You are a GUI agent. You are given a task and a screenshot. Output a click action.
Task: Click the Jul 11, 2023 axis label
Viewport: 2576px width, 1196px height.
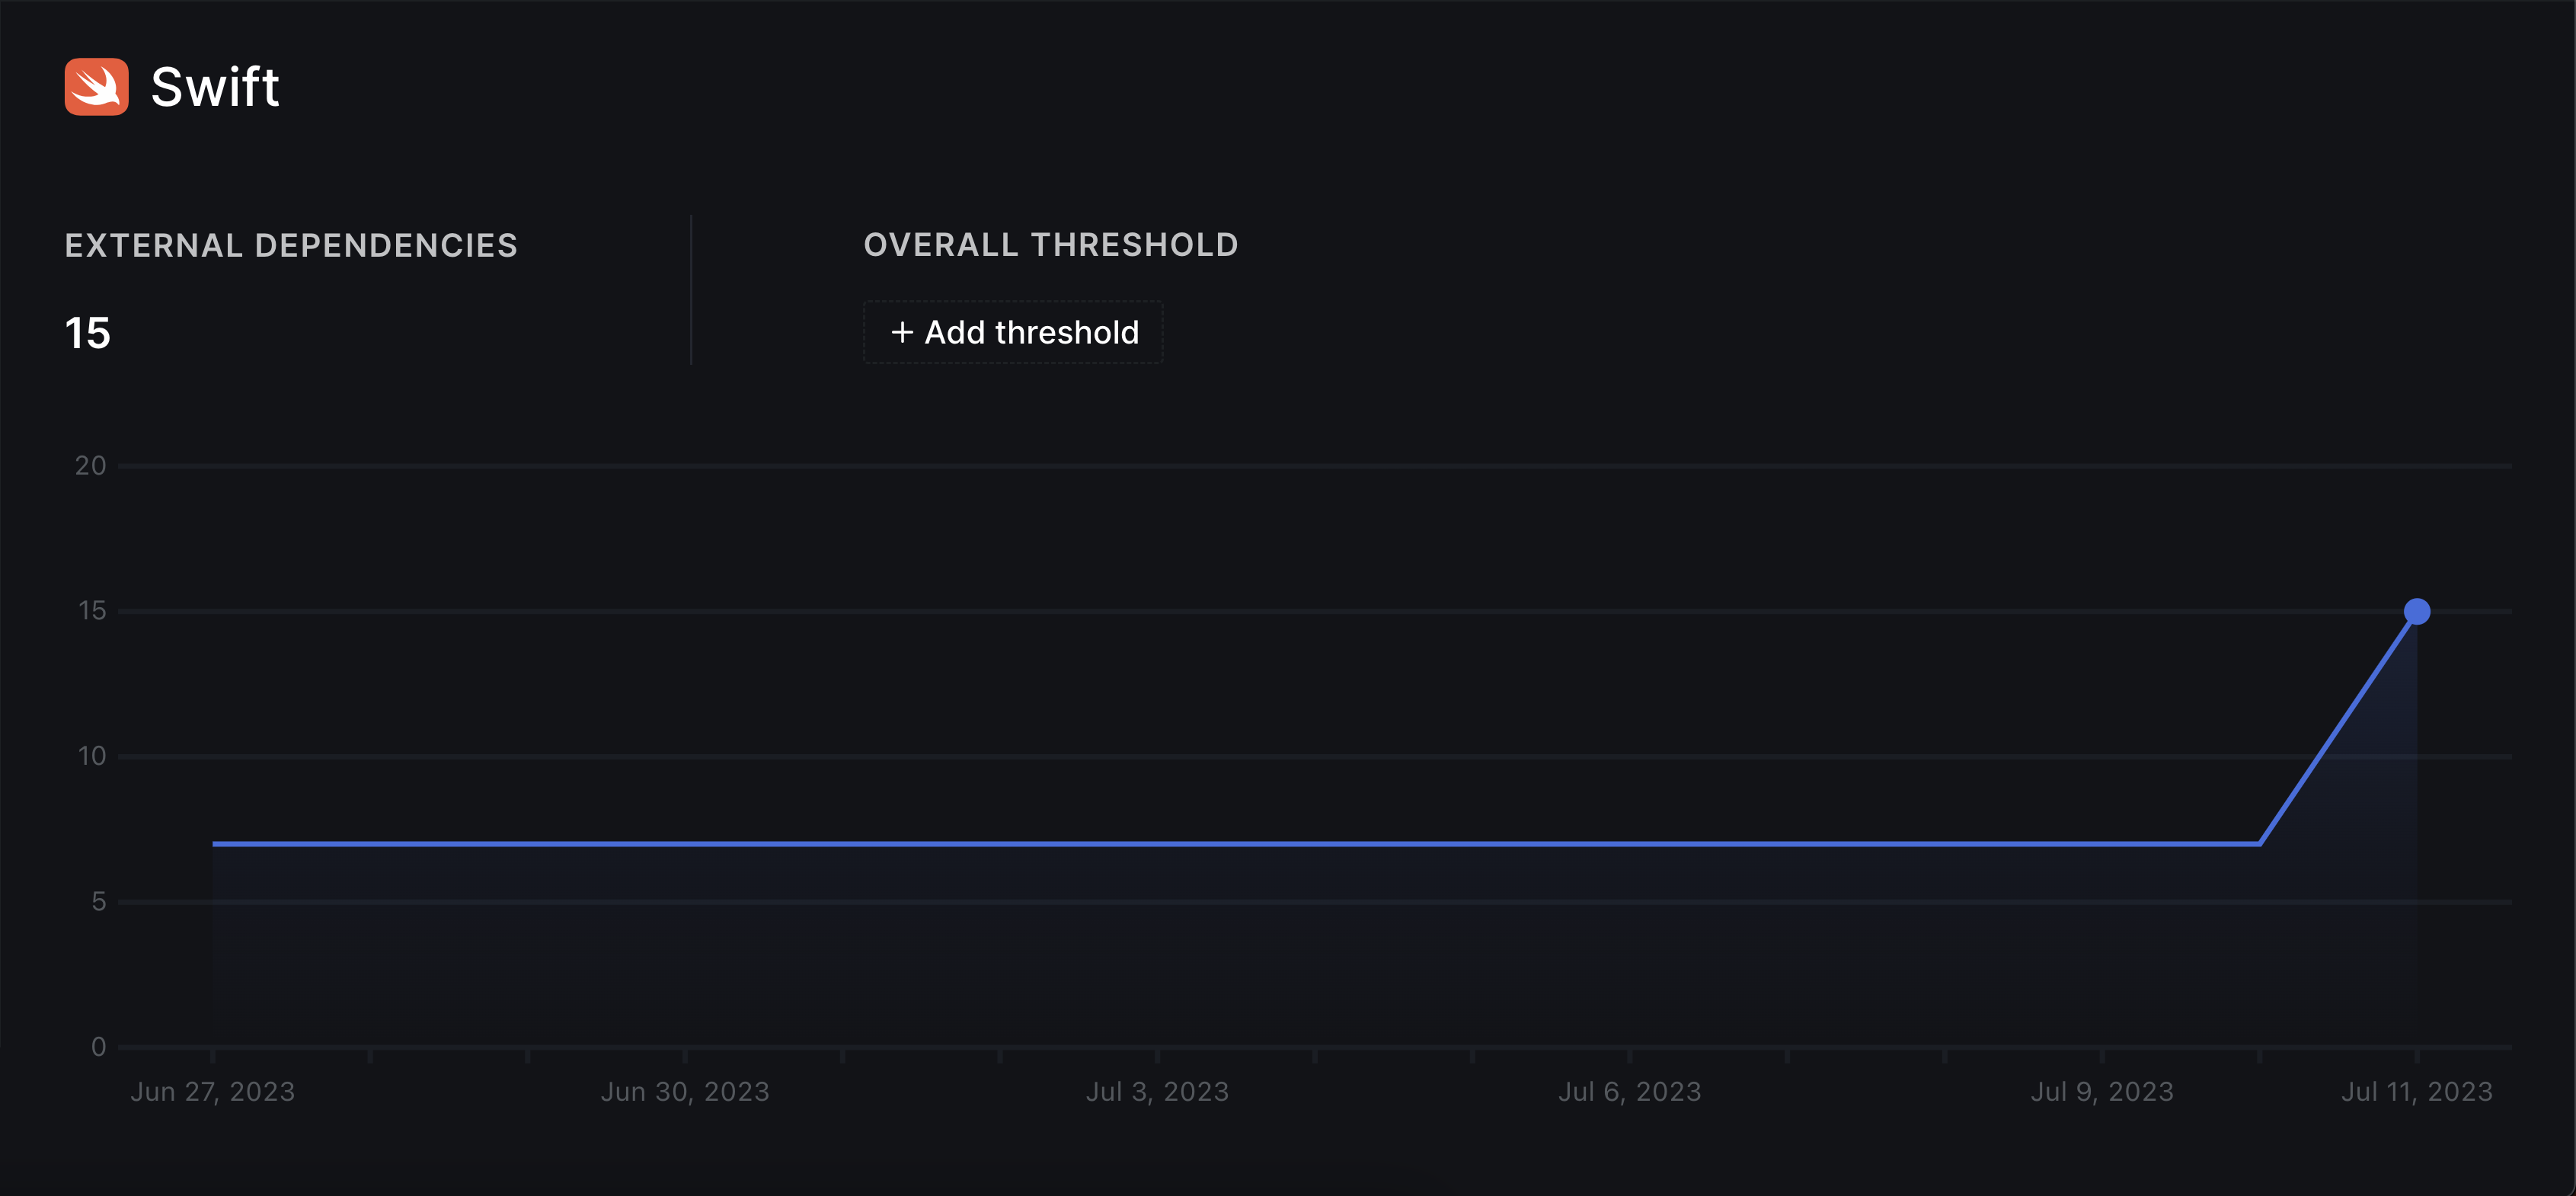click(2416, 1091)
